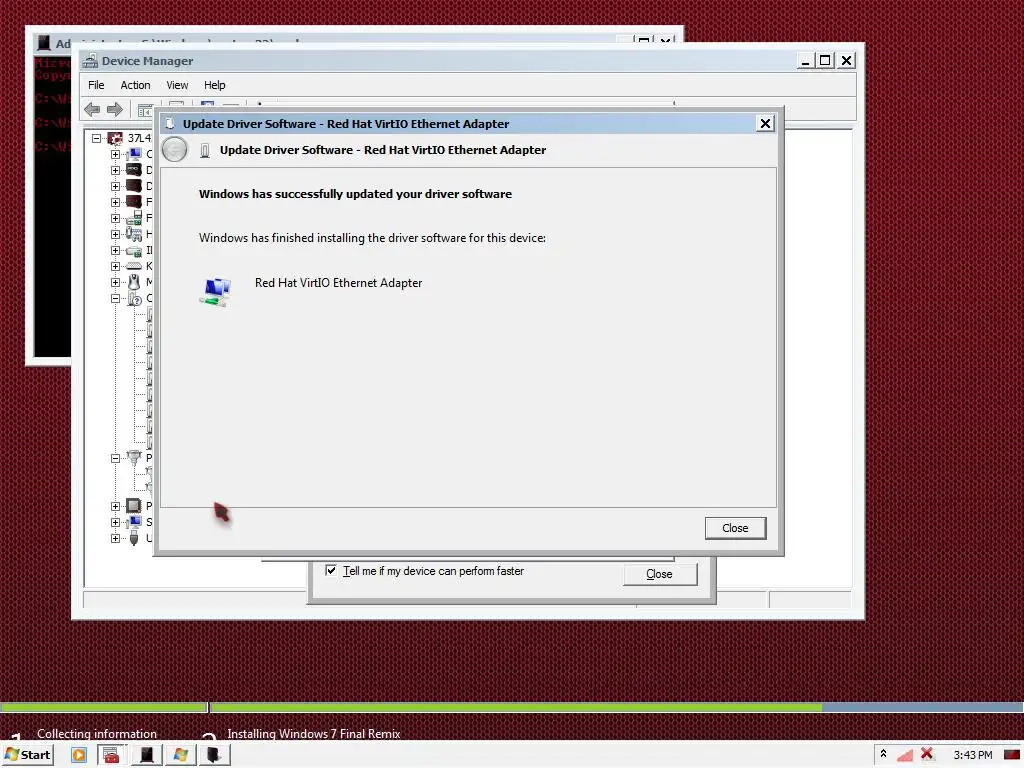Click the device icon beside the wizard heading

click(205, 150)
